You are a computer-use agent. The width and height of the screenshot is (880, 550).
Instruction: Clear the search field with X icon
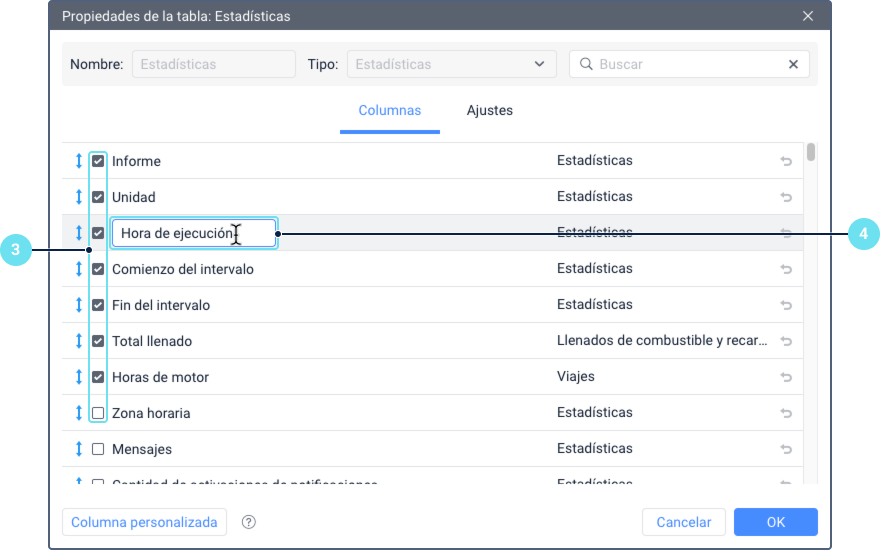click(793, 64)
